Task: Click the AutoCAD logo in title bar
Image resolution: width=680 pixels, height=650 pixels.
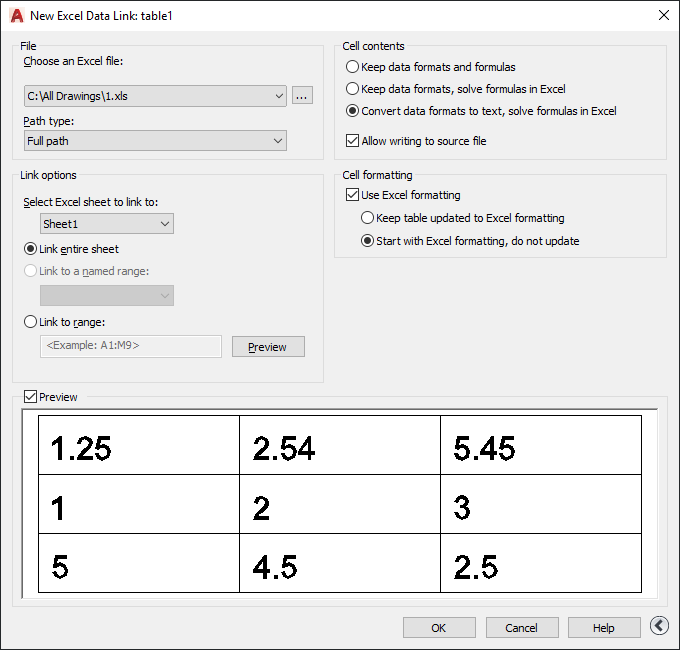Action: (16, 16)
